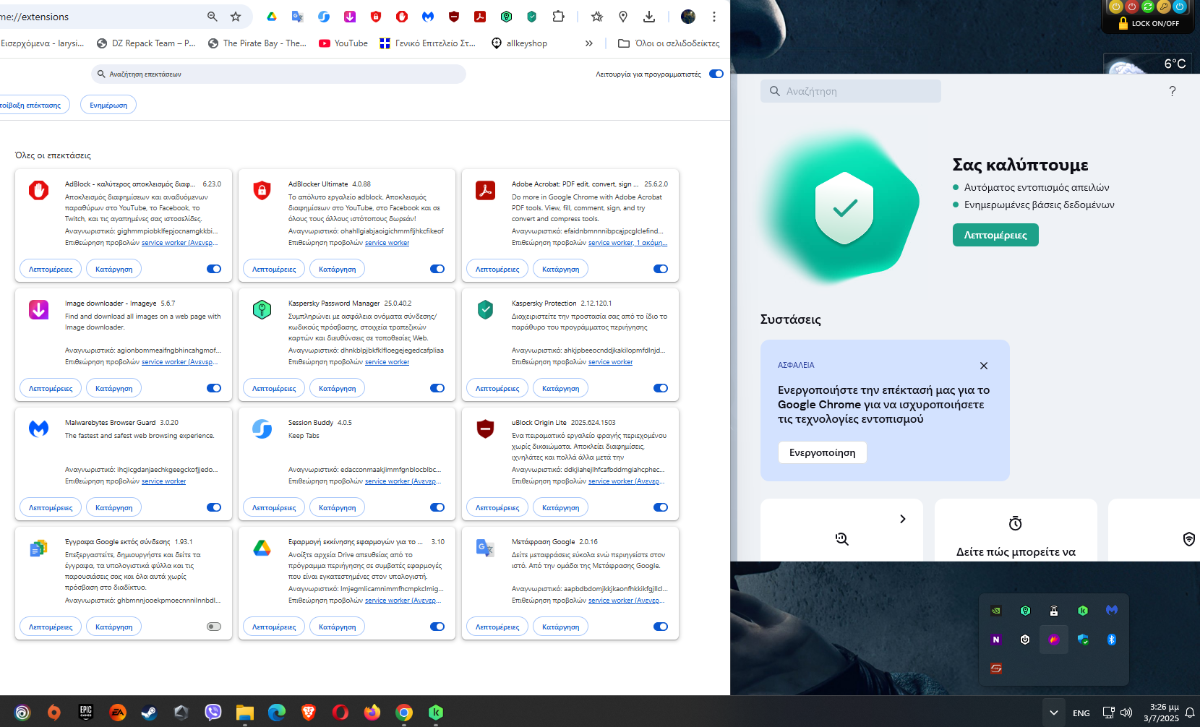Open the notification bell on taskbar
1200x727 pixels.
pos(1189,712)
